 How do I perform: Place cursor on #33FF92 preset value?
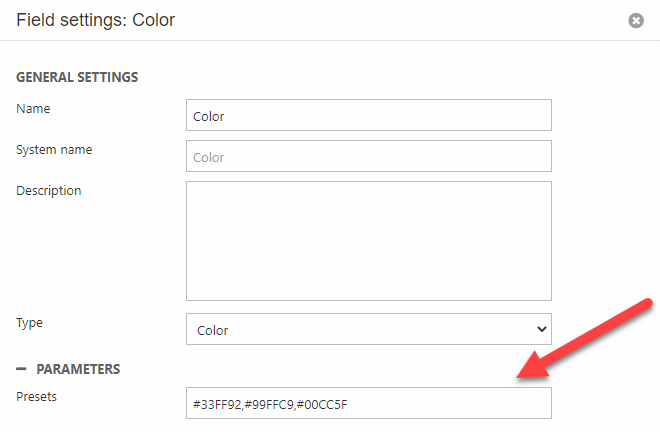pos(217,404)
